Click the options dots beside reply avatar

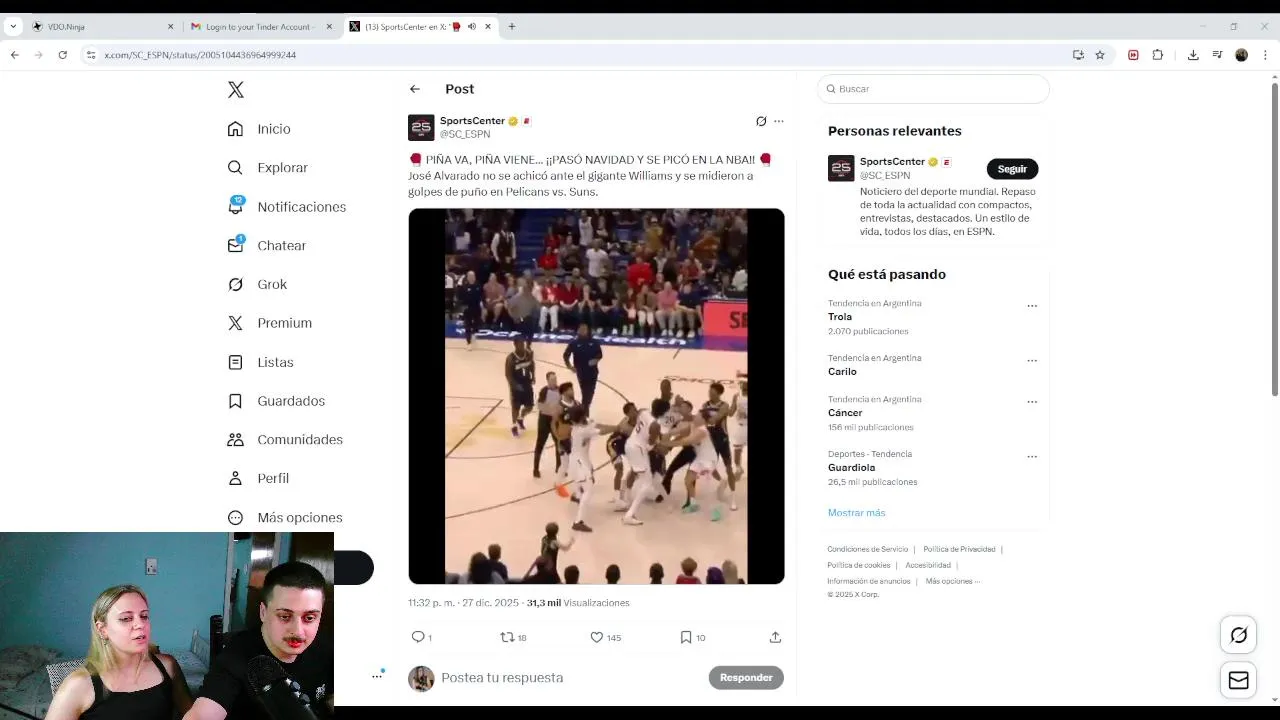[377, 676]
